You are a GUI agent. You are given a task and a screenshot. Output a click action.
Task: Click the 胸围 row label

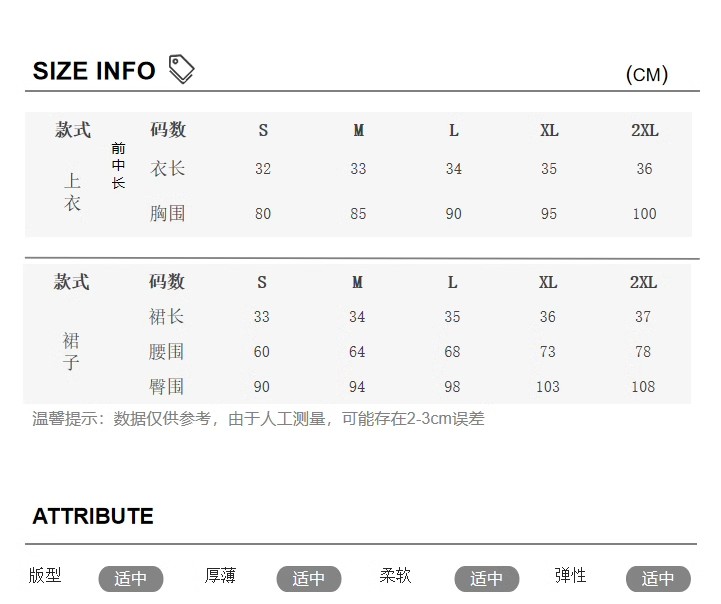click(168, 214)
